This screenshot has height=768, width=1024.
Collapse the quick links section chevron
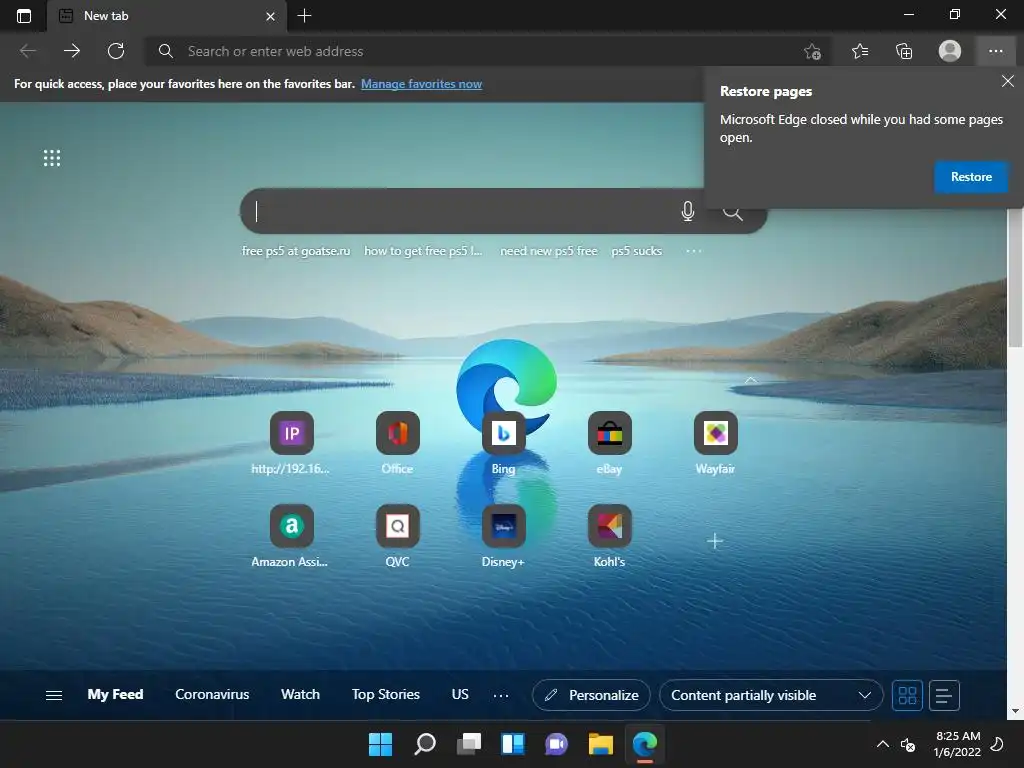click(751, 379)
